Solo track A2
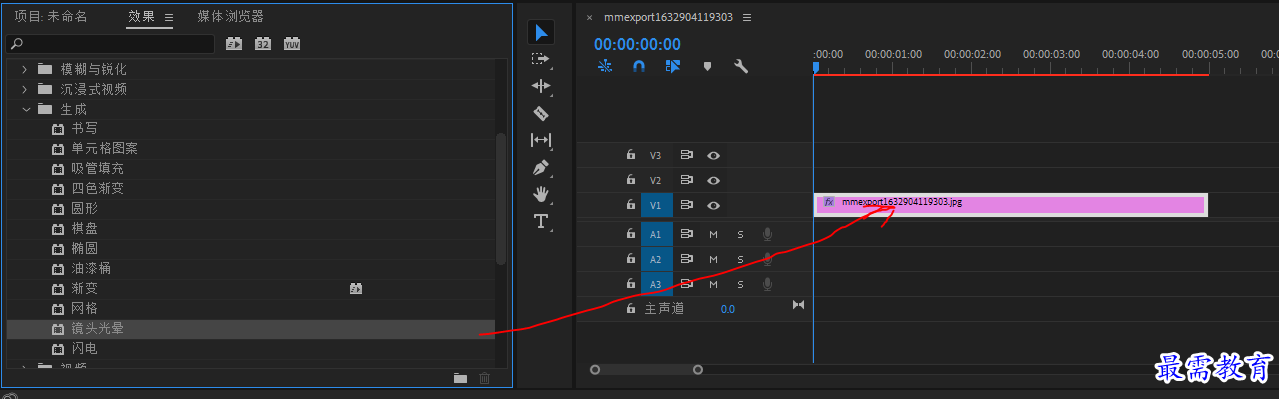 (x=741, y=259)
